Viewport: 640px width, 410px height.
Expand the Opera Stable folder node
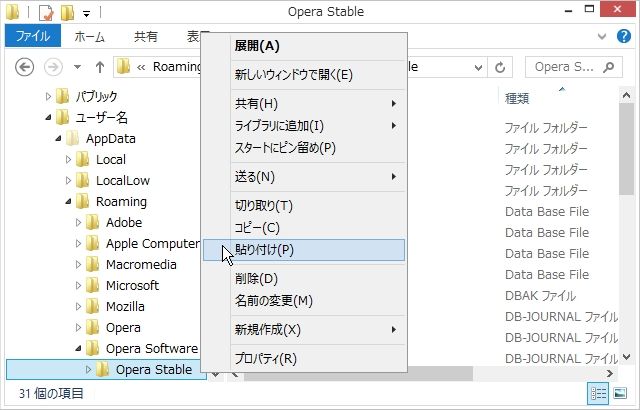tap(88, 370)
